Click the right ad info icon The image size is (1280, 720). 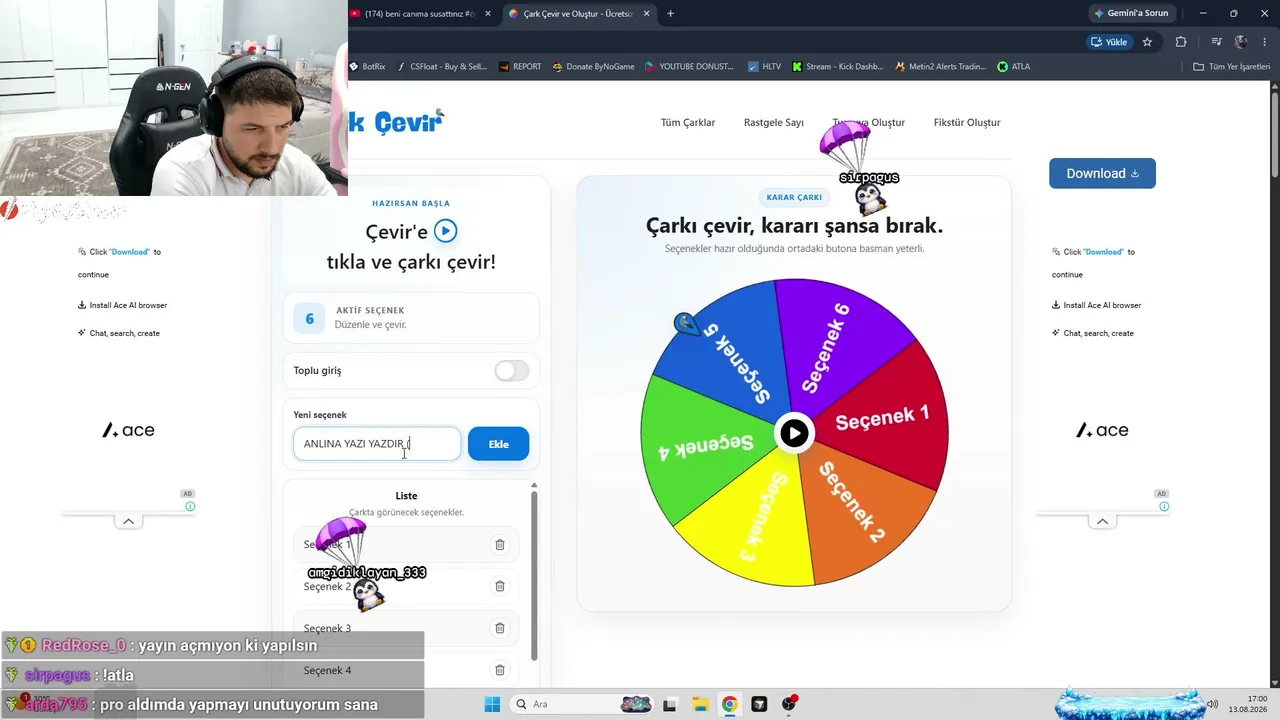(1164, 507)
